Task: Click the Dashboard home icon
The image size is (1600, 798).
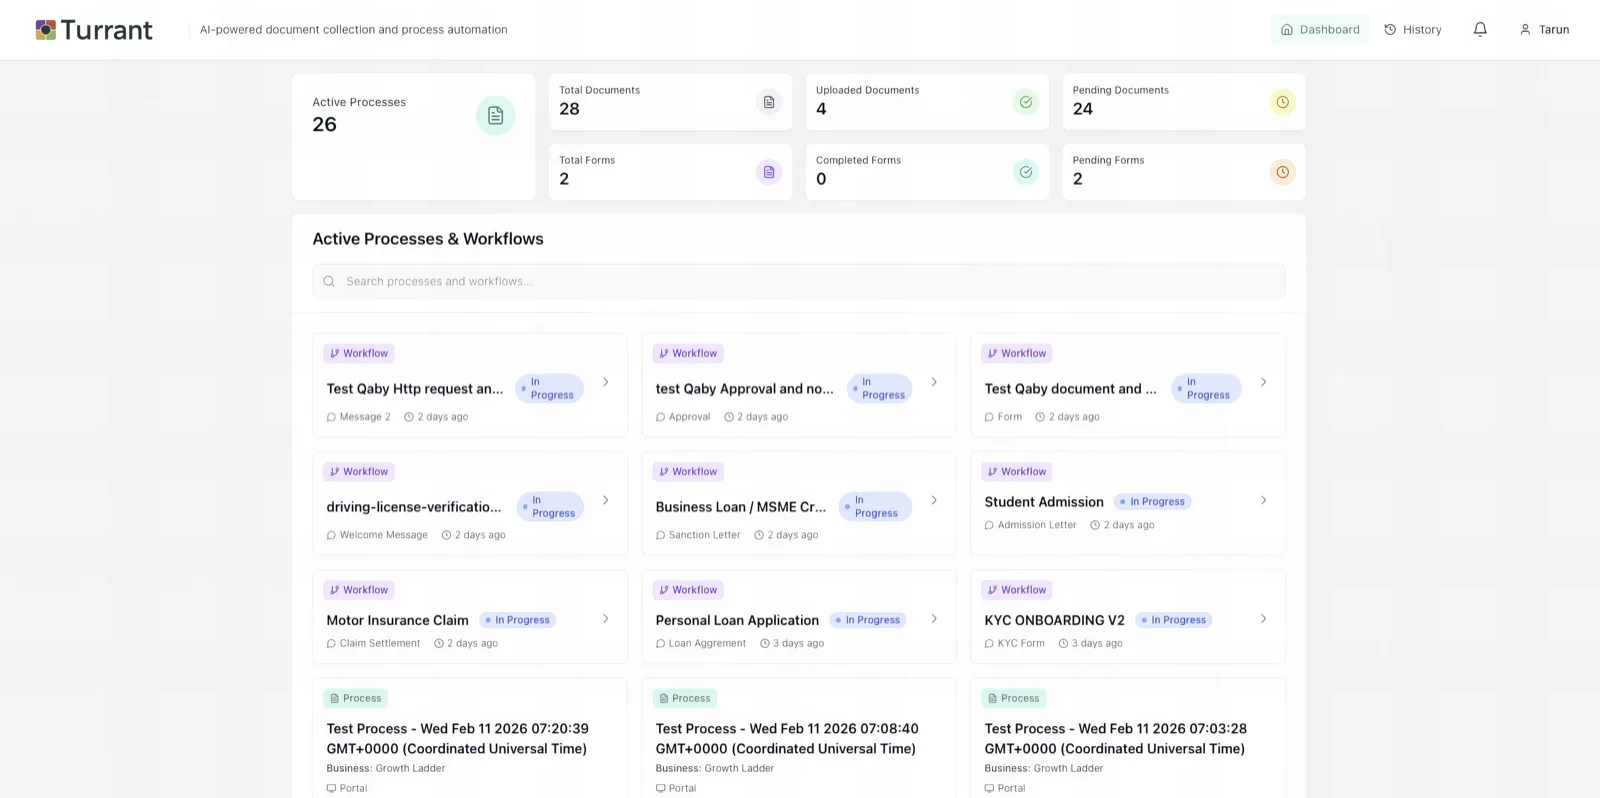Action: [x=1287, y=30]
